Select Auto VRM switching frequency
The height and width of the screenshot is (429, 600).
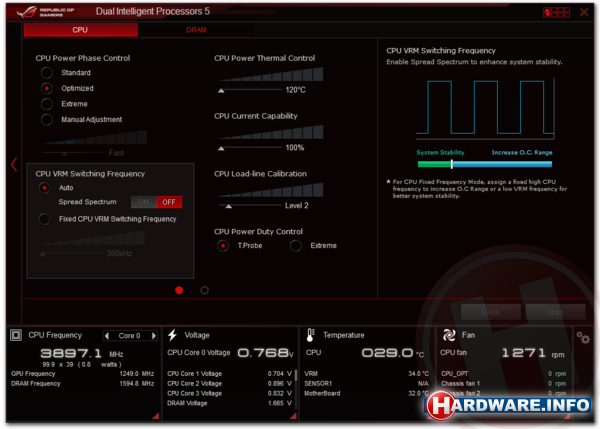point(44,188)
